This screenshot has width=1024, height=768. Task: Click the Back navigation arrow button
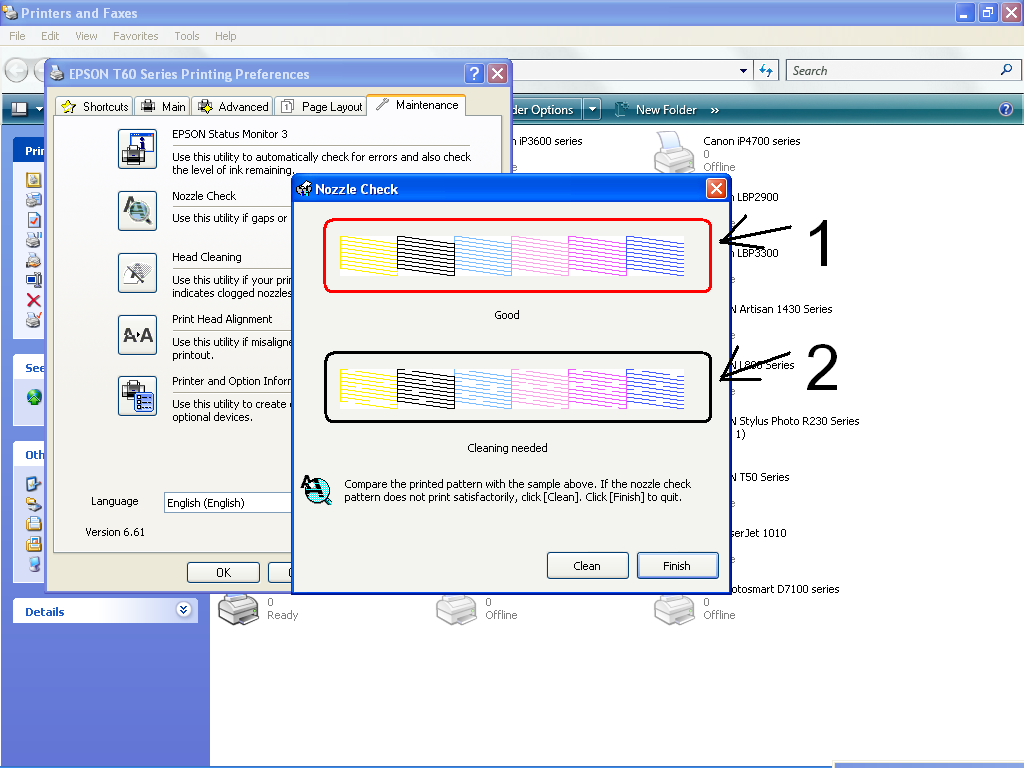(16, 71)
